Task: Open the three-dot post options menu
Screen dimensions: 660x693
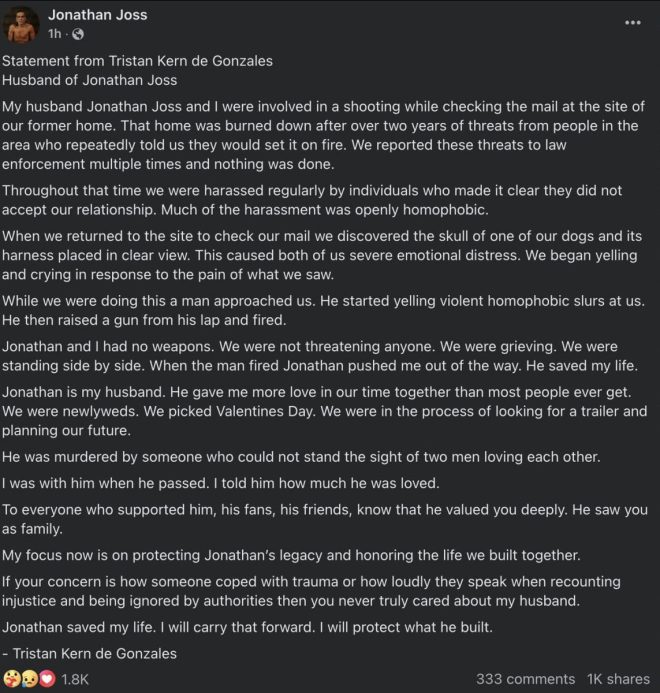Action: pyautogui.click(x=633, y=23)
